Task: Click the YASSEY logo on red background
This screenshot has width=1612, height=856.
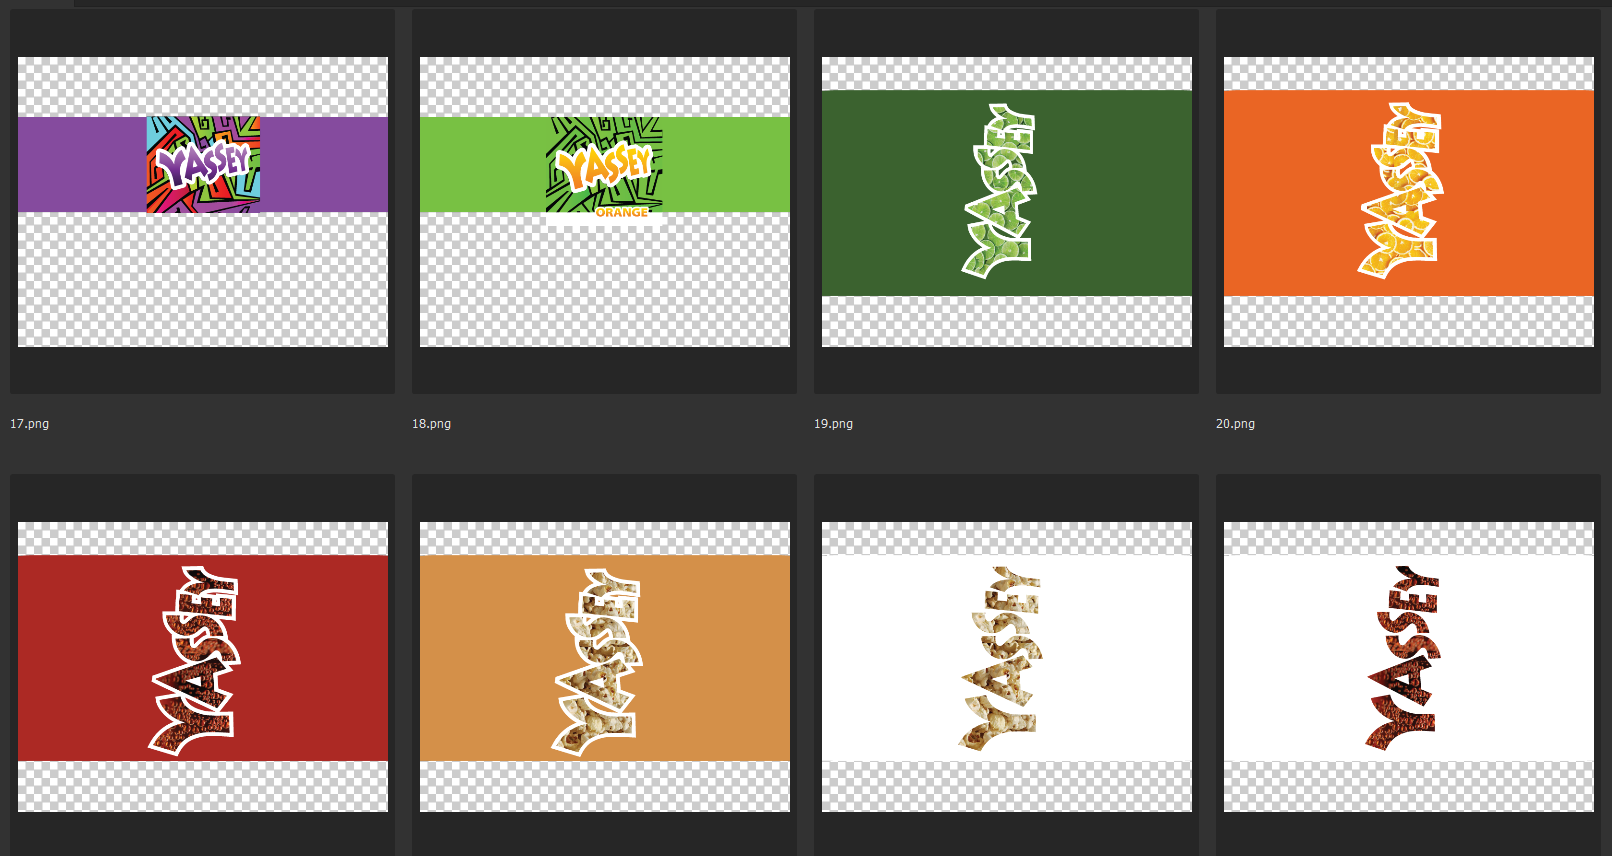Action: 195,660
